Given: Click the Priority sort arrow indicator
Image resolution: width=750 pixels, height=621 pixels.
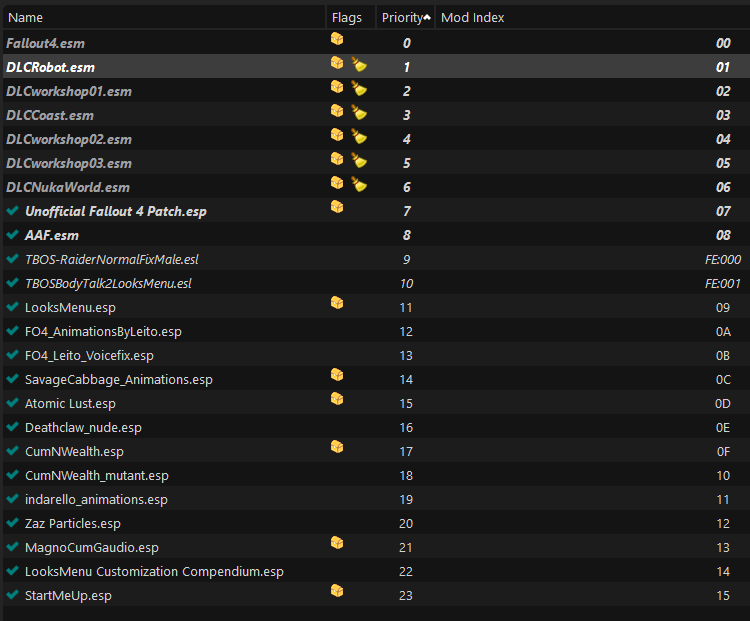Looking at the screenshot, I should [427, 17].
